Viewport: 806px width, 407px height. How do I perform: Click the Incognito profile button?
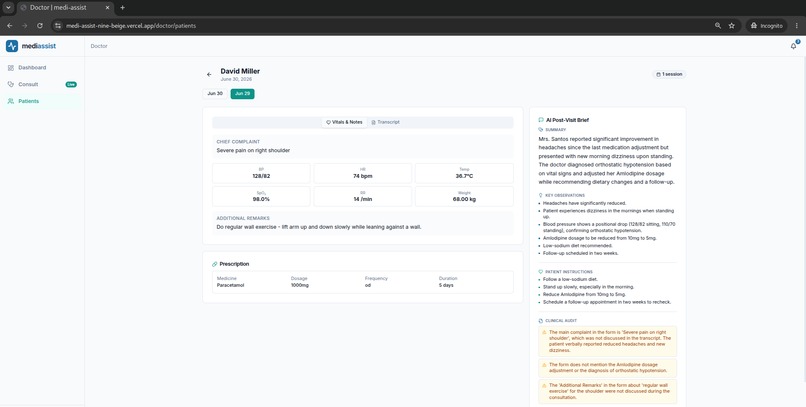(x=766, y=26)
